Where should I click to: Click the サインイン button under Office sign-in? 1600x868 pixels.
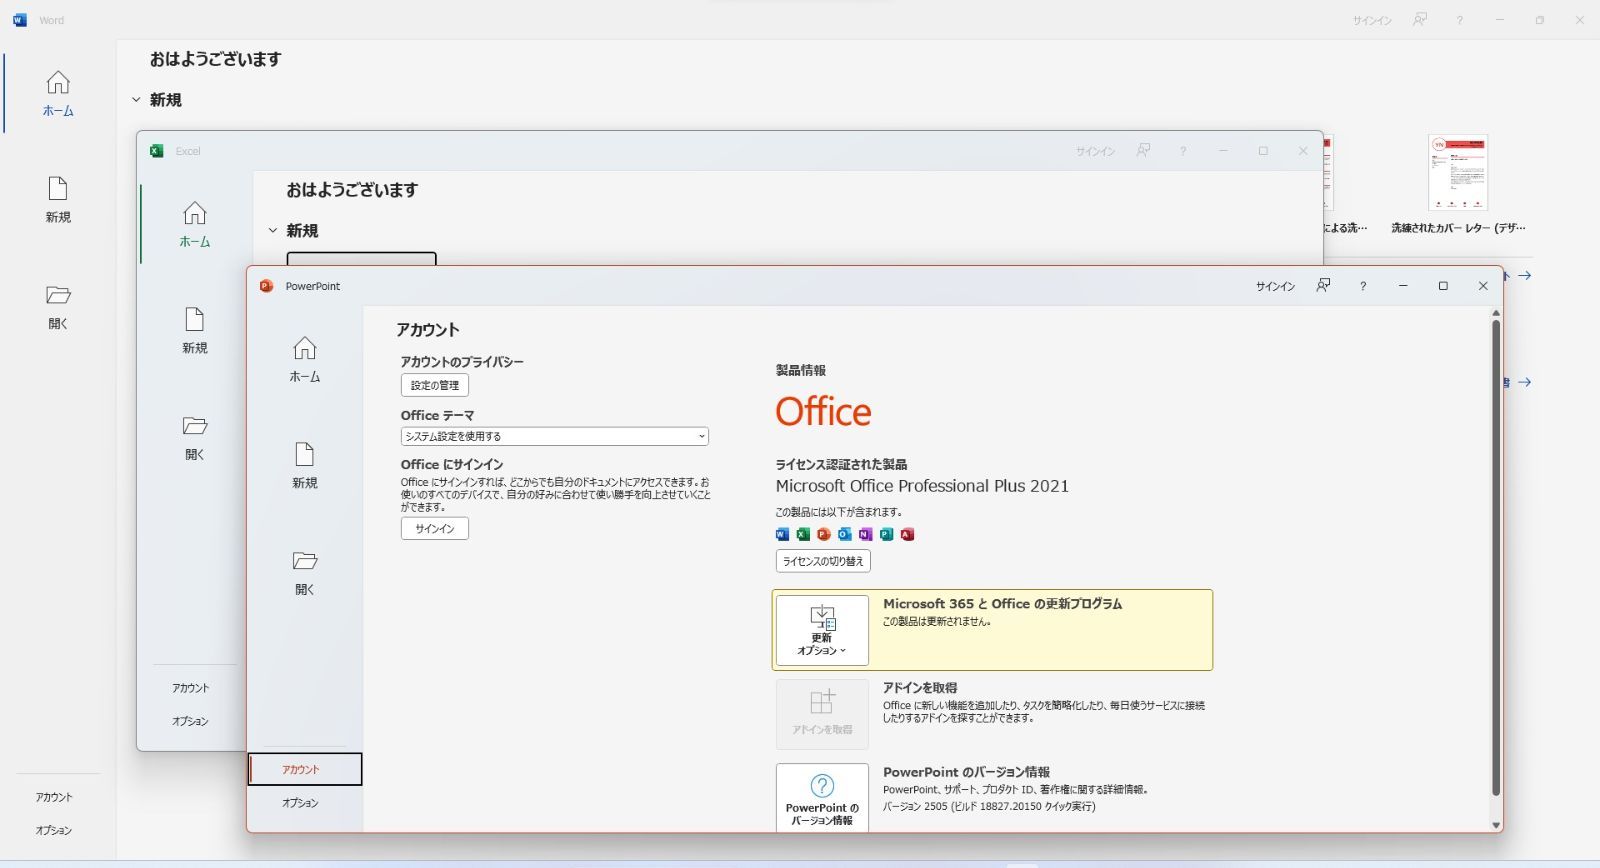[x=435, y=528]
